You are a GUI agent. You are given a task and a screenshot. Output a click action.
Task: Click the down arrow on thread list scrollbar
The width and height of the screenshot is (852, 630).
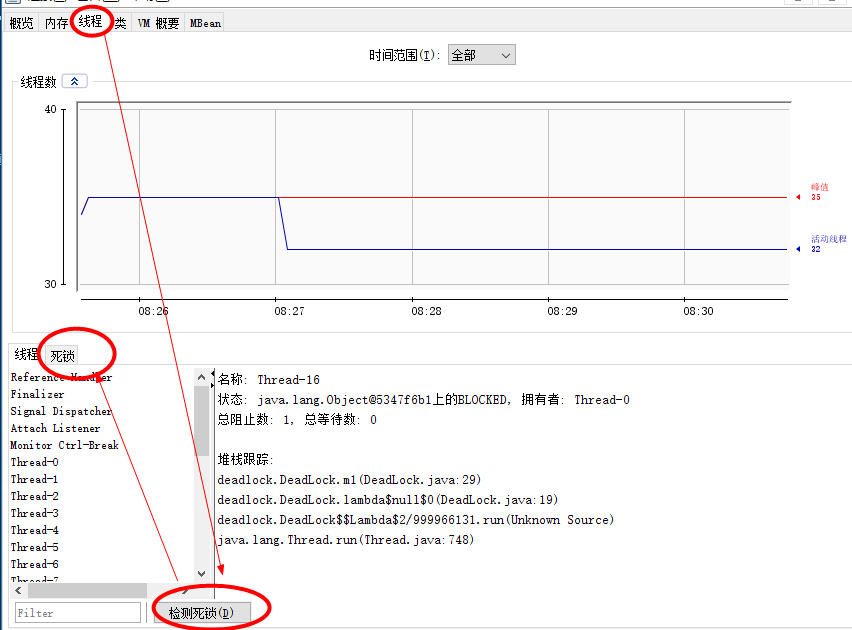[202, 571]
